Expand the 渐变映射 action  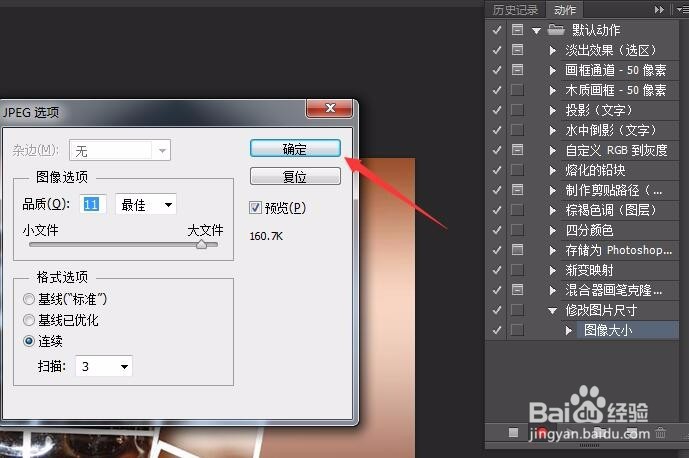553,270
